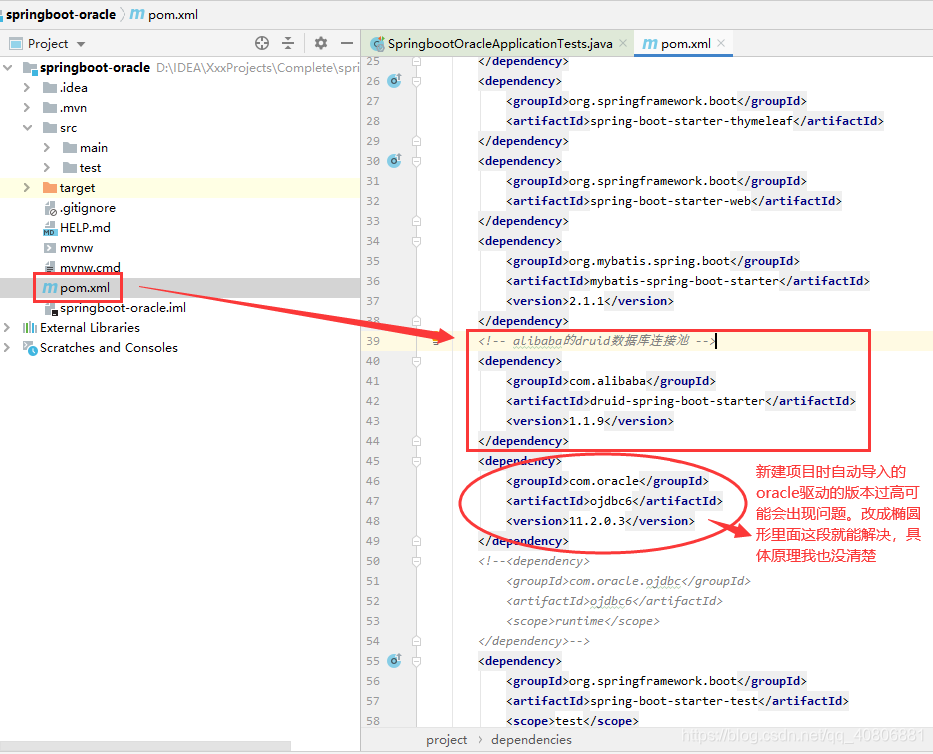This screenshot has width=933, height=754.
Task: Click 'dependencies' in the editor breadcrumb
Action: click(x=531, y=740)
